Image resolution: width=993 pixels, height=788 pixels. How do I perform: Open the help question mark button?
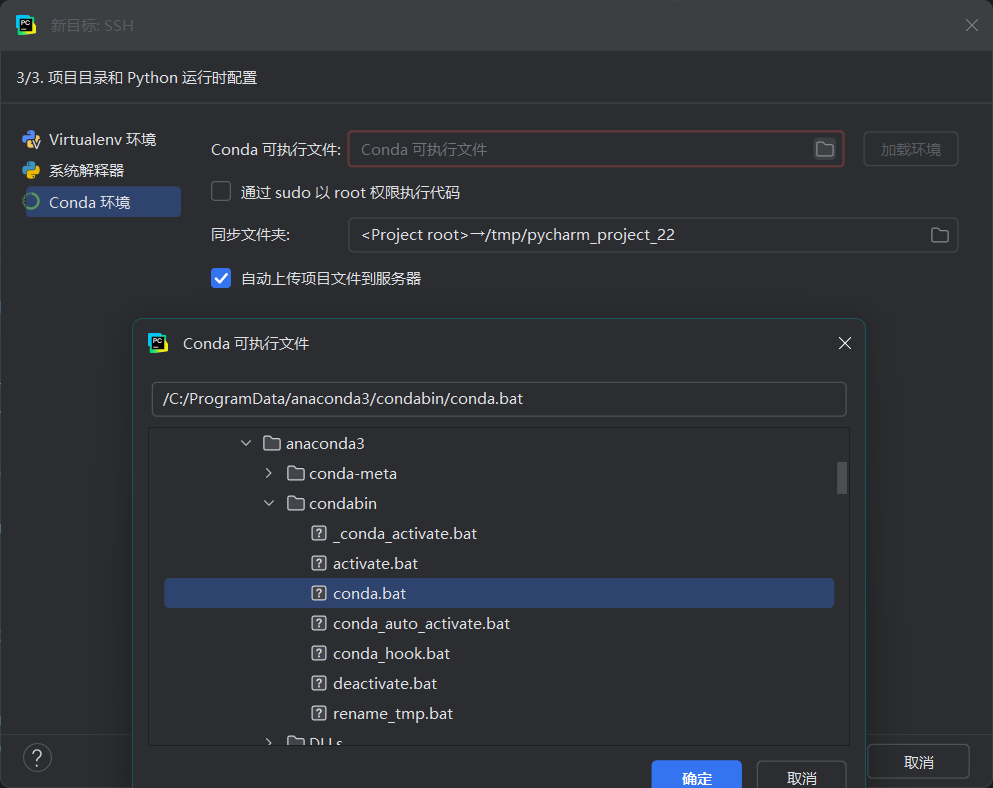coord(37,758)
